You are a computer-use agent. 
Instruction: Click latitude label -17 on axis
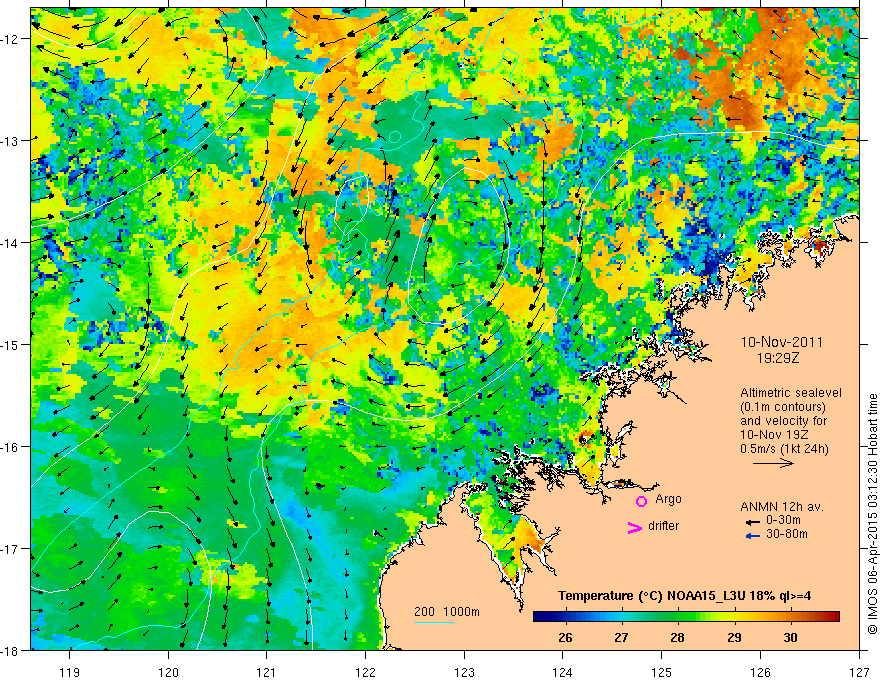(11, 548)
